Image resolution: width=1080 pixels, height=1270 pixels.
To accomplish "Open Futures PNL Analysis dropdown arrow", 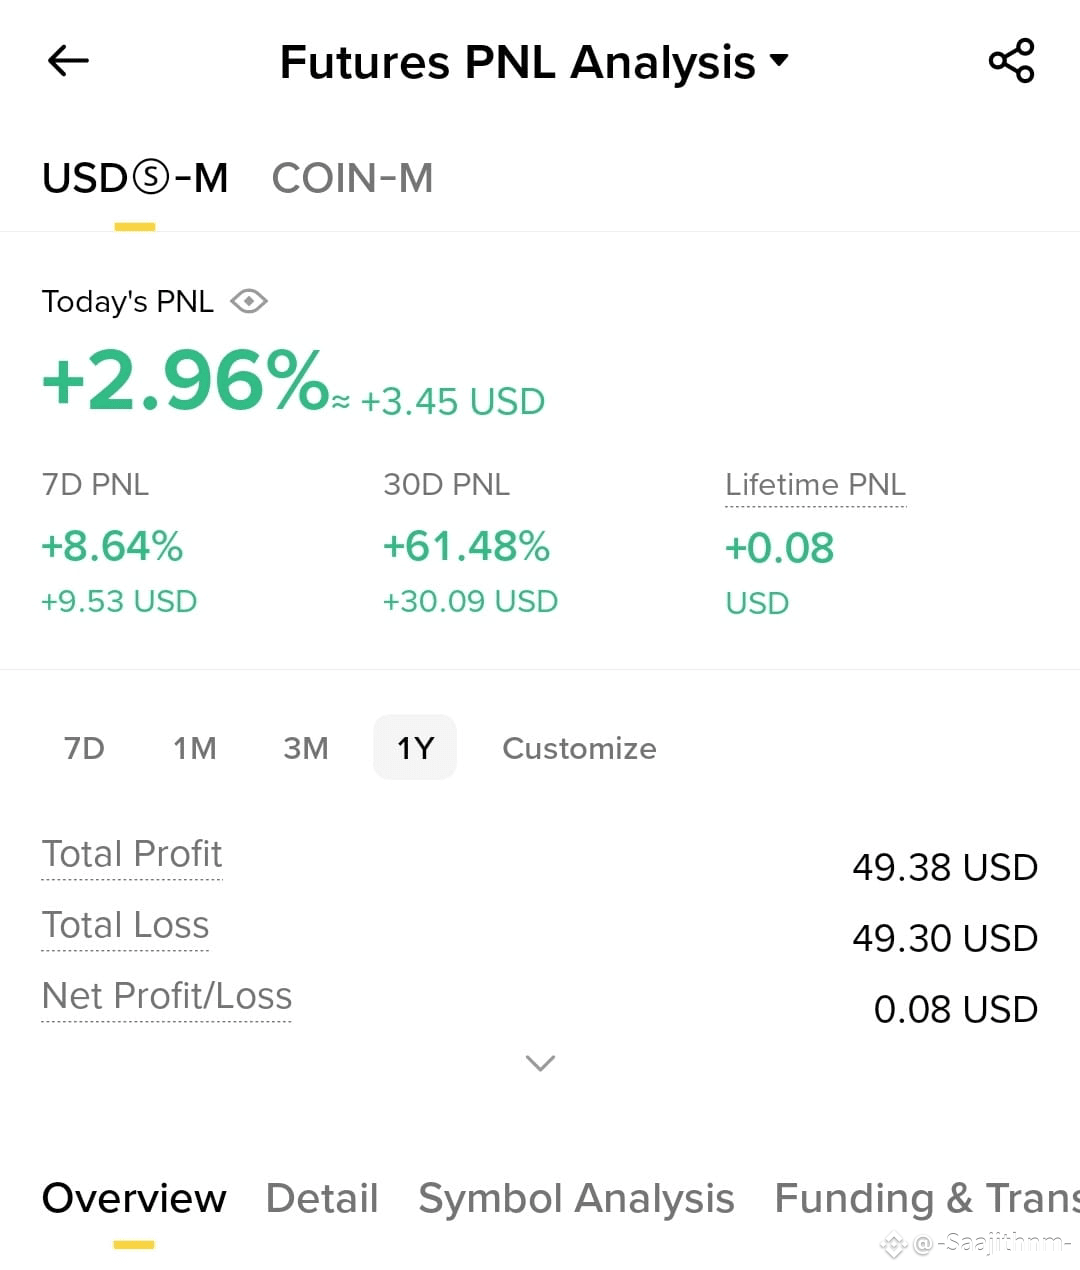I will 779,60.
